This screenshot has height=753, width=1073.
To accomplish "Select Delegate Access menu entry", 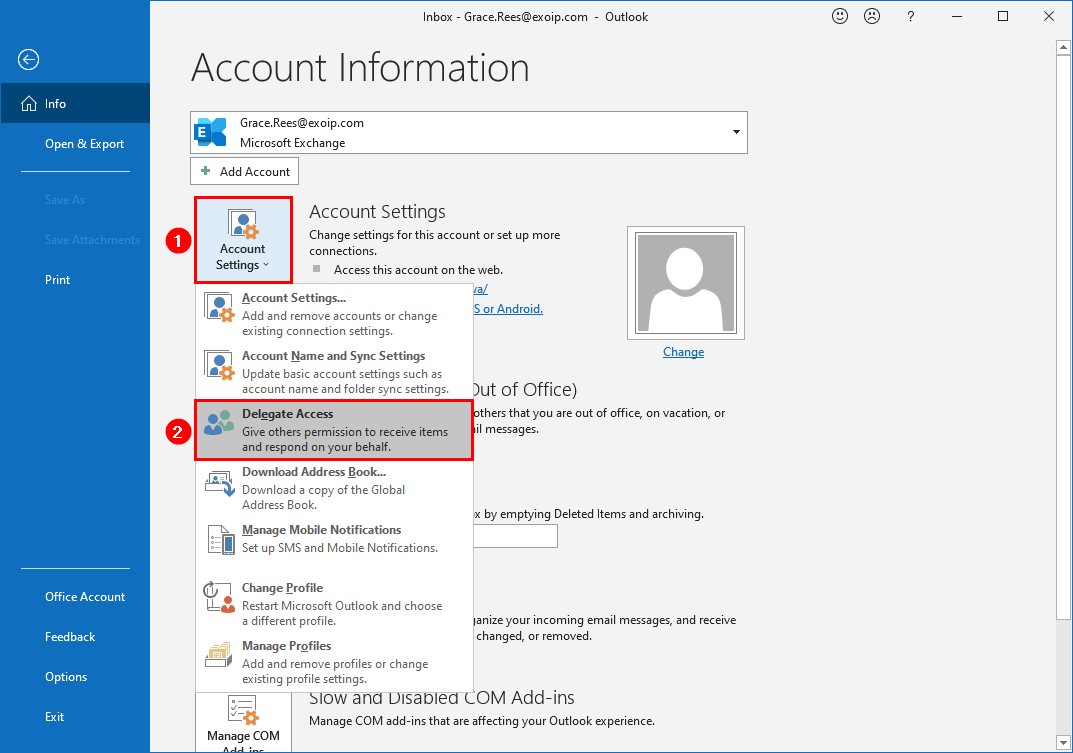I will [334, 430].
